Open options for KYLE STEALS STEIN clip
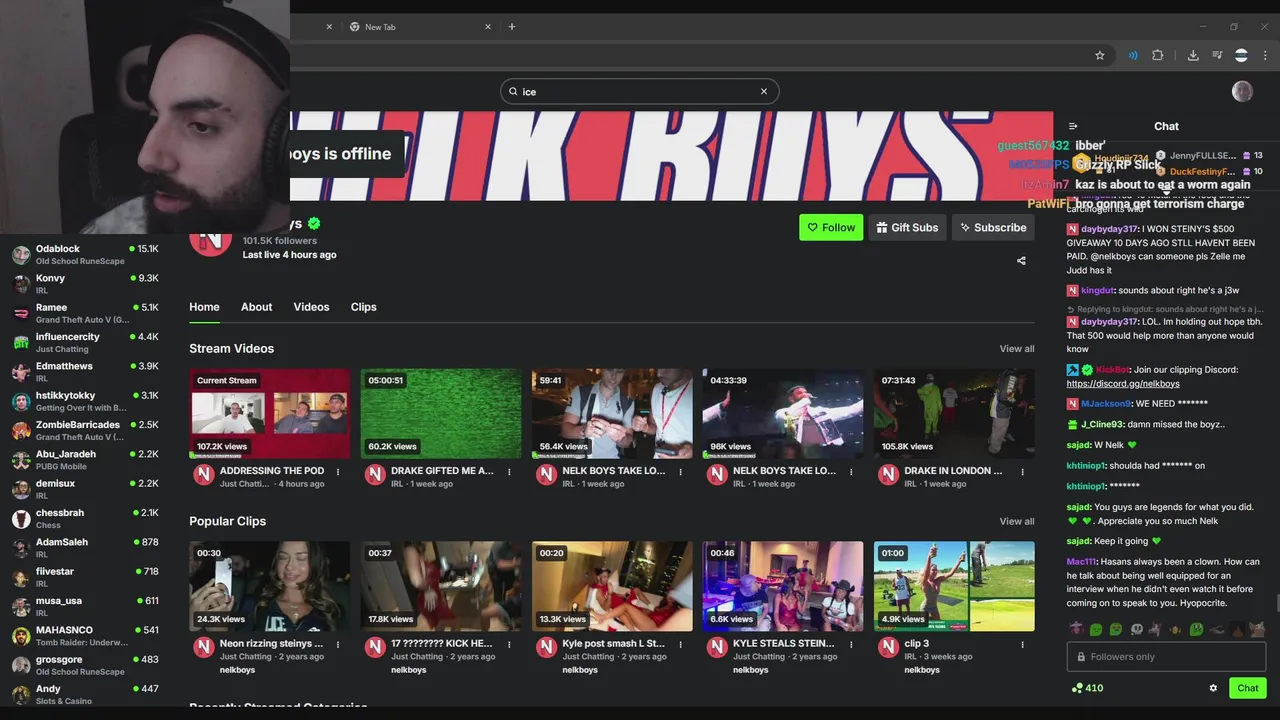Screen dimensions: 1280x720 click(851, 645)
